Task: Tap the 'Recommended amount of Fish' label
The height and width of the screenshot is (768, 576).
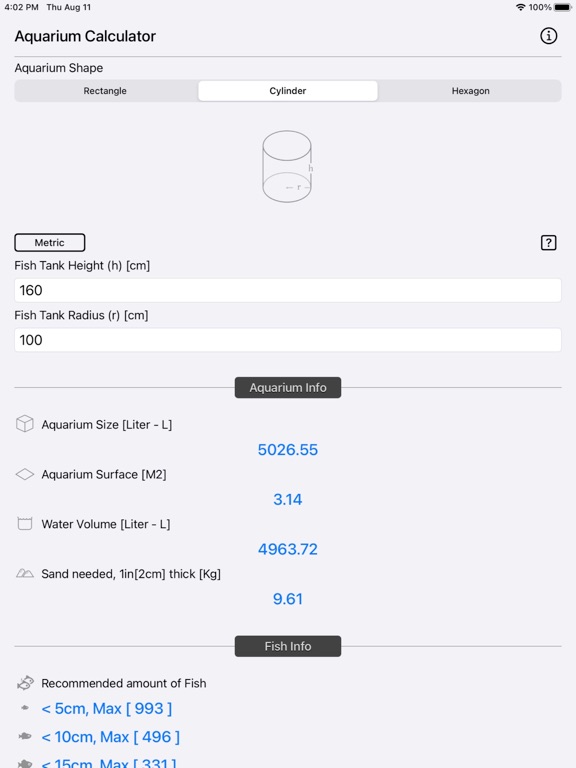Action: click(123, 683)
